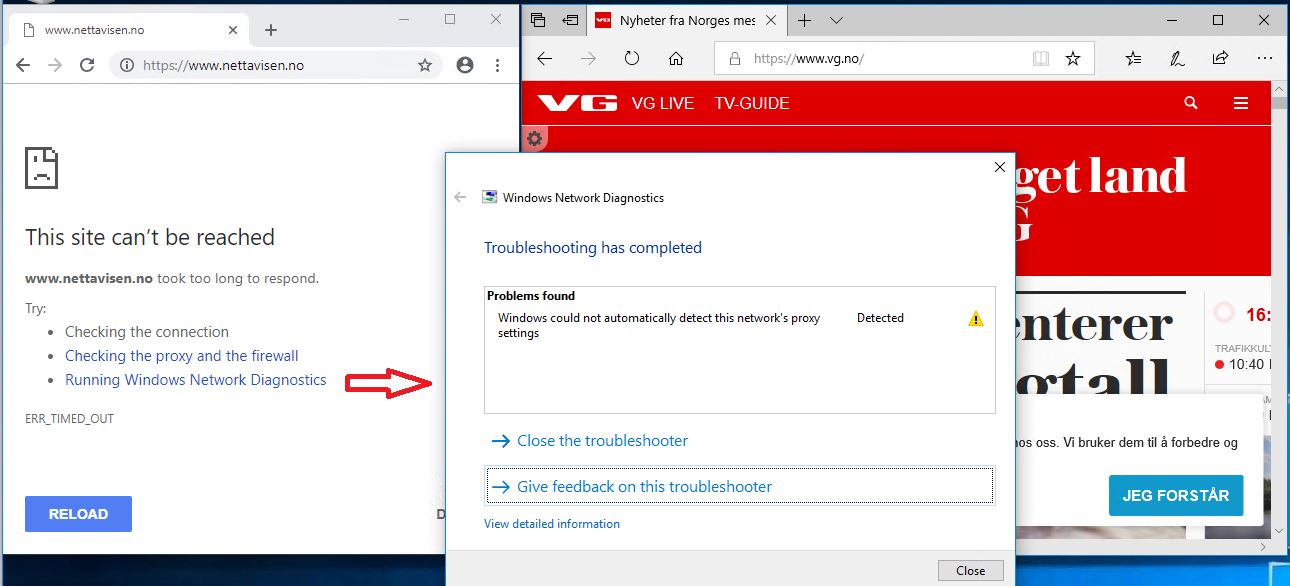Open View detailed information link
The image size is (1290, 586).
pyautogui.click(x=552, y=524)
